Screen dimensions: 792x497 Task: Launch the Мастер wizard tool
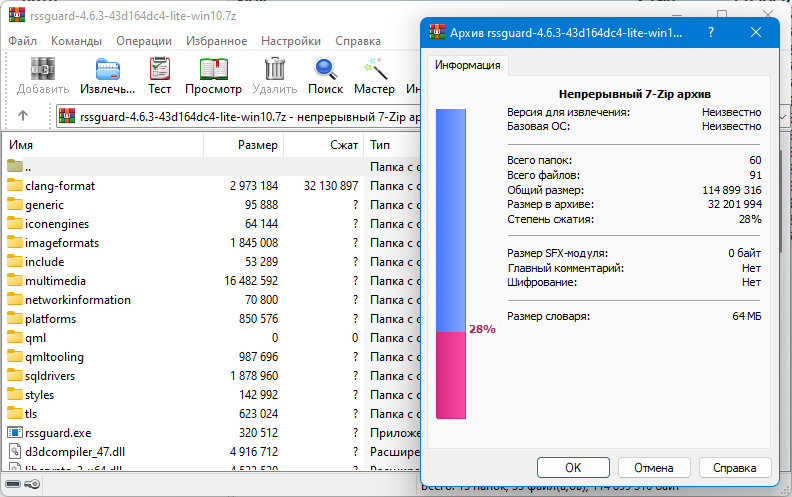click(375, 69)
